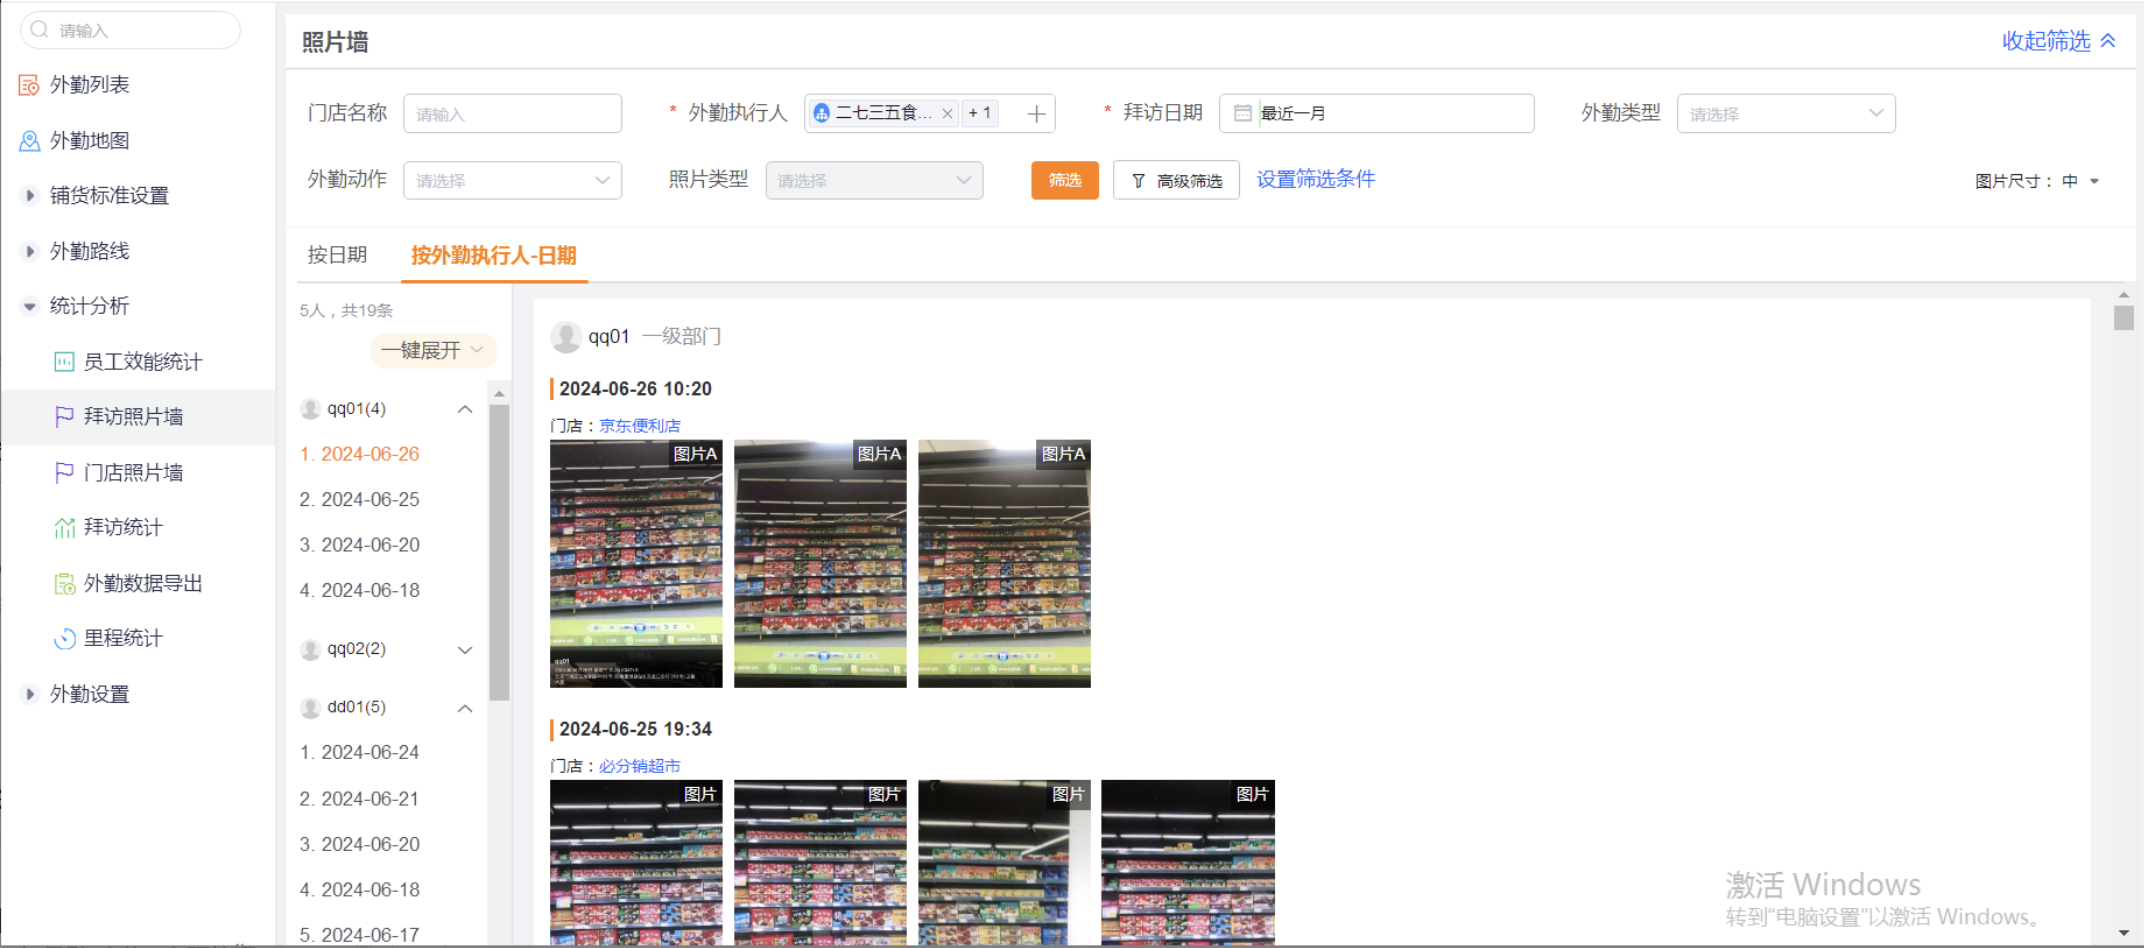2144x948 pixels.
Task: Click the photo wall vertical scrollbar thumb
Action: click(x=2124, y=318)
